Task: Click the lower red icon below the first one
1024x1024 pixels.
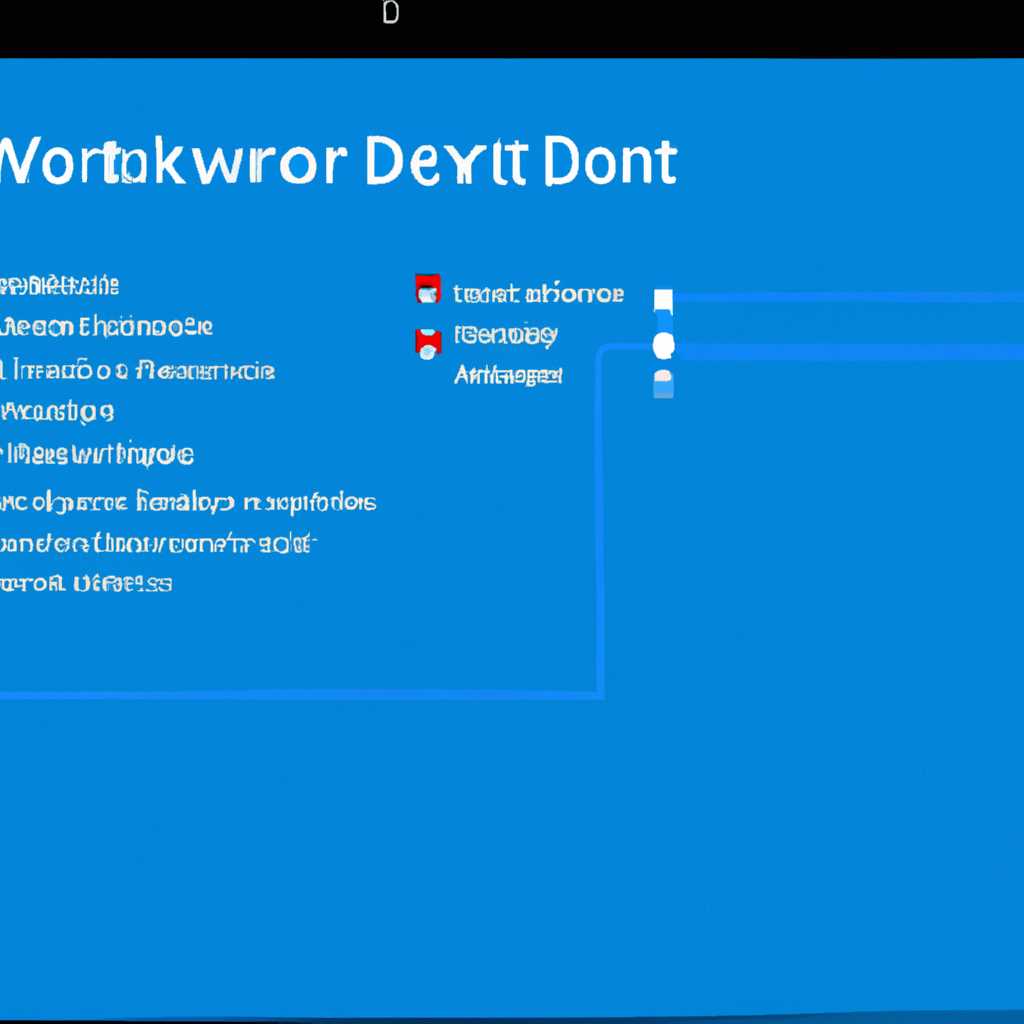Action: click(428, 344)
